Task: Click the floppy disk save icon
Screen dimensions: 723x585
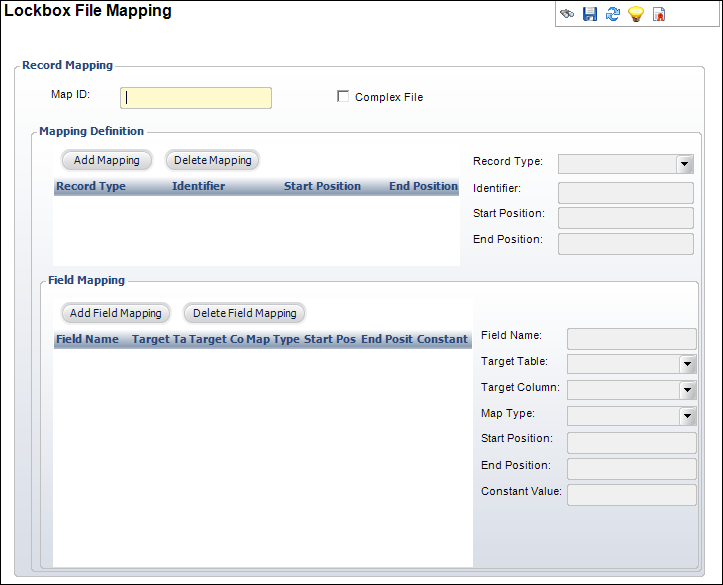Action: 590,14
